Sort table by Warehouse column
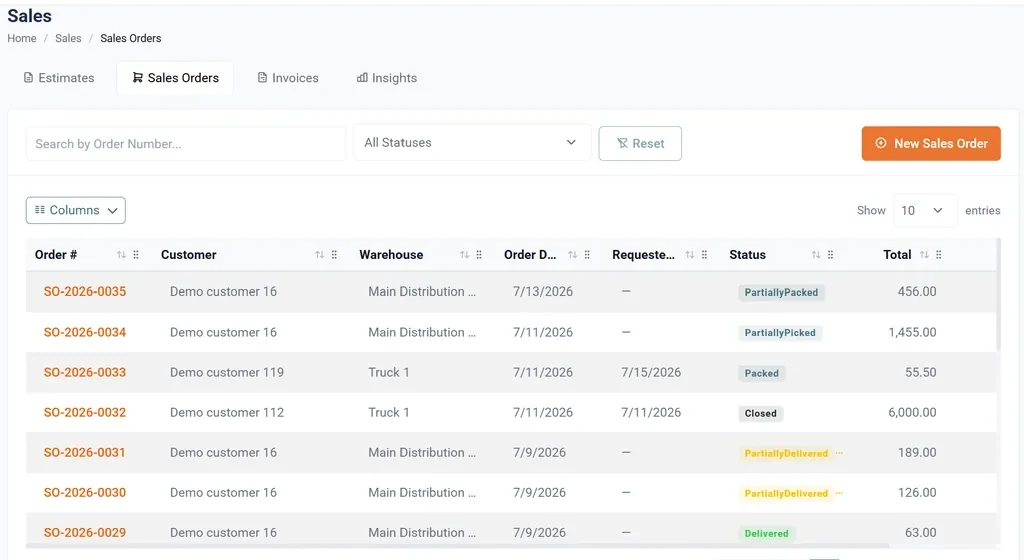This screenshot has height=560, width=1024. click(x=464, y=255)
